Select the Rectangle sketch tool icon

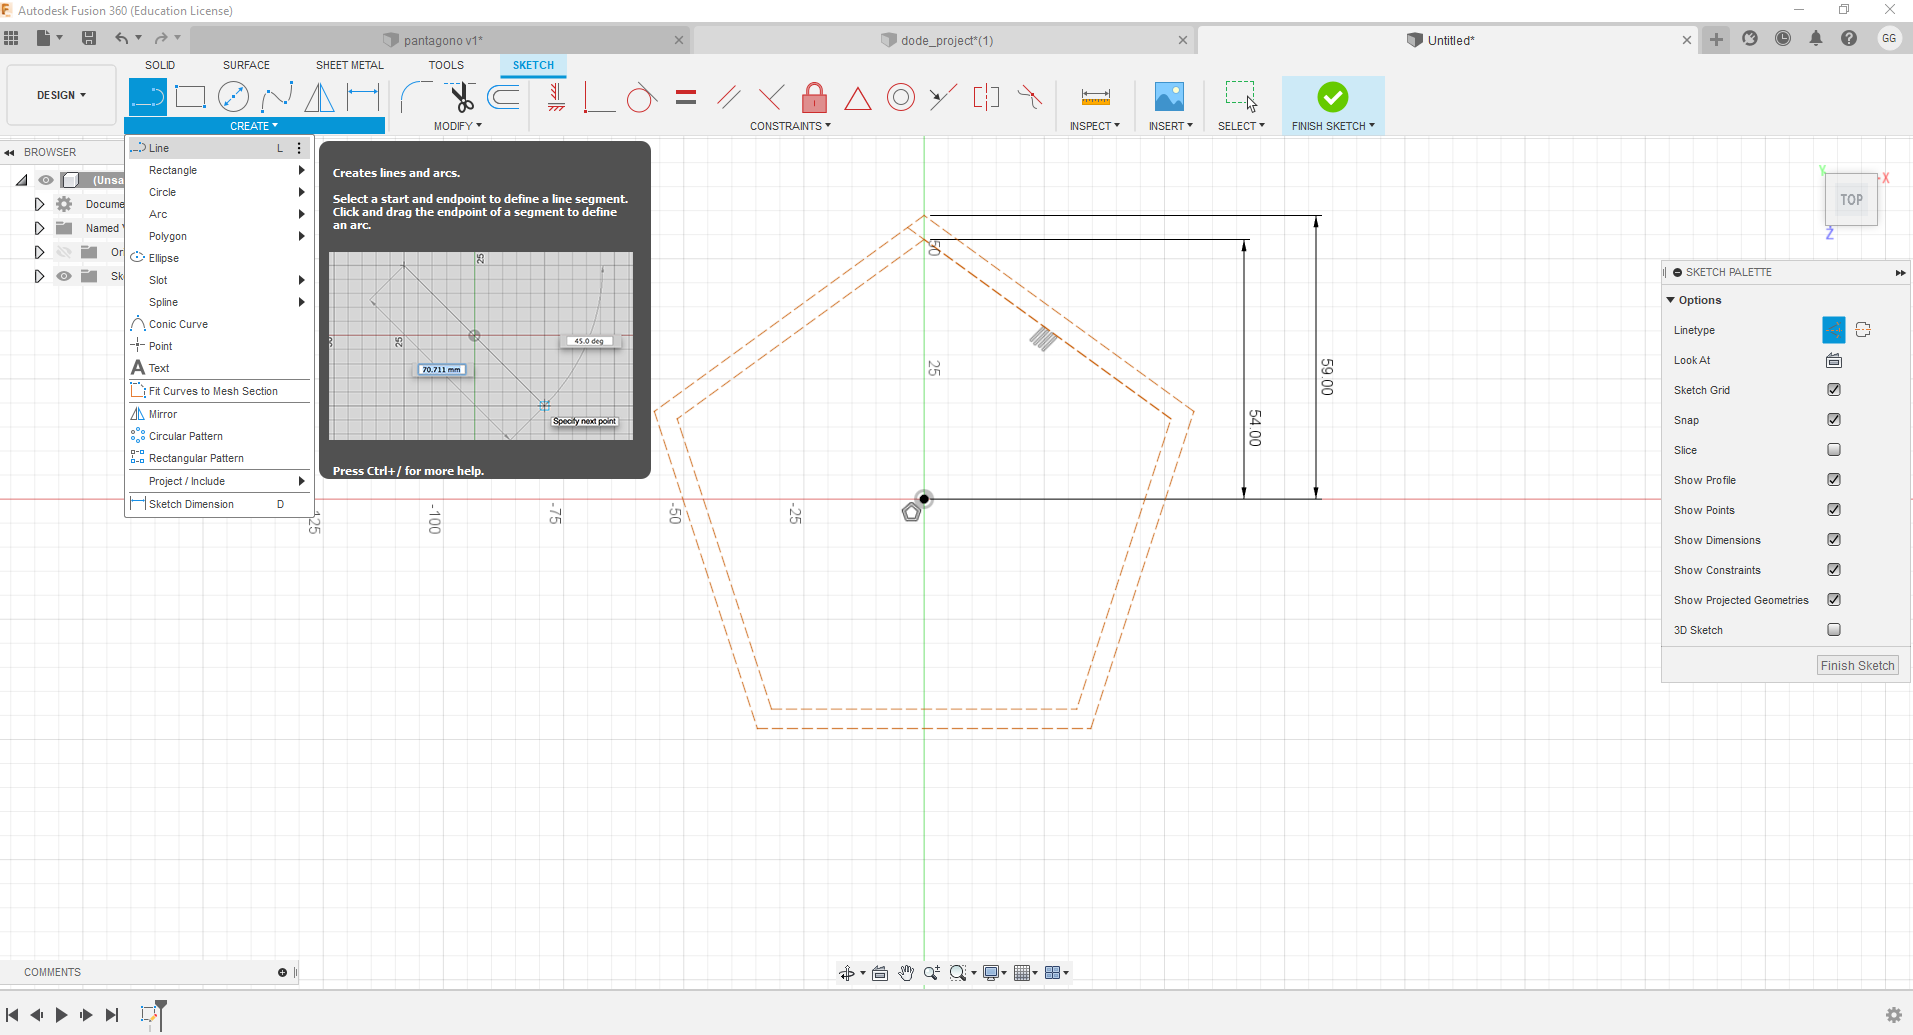(x=190, y=97)
